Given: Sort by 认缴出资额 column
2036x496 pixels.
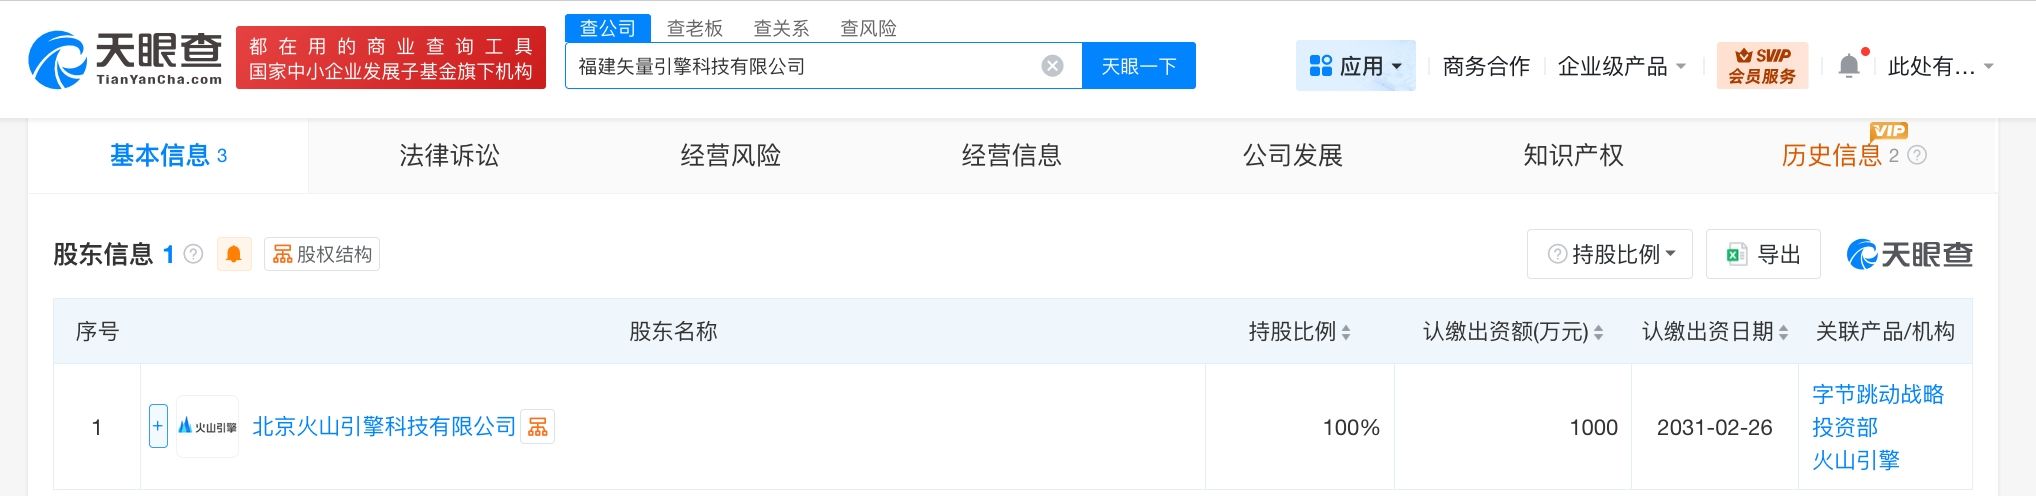Looking at the screenshot, I should tap(1598, 332).
